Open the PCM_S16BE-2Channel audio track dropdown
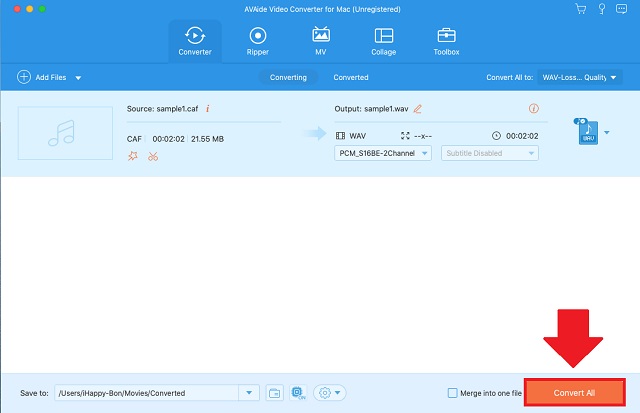Screen dimensions: 640x413 coord(383,153)
